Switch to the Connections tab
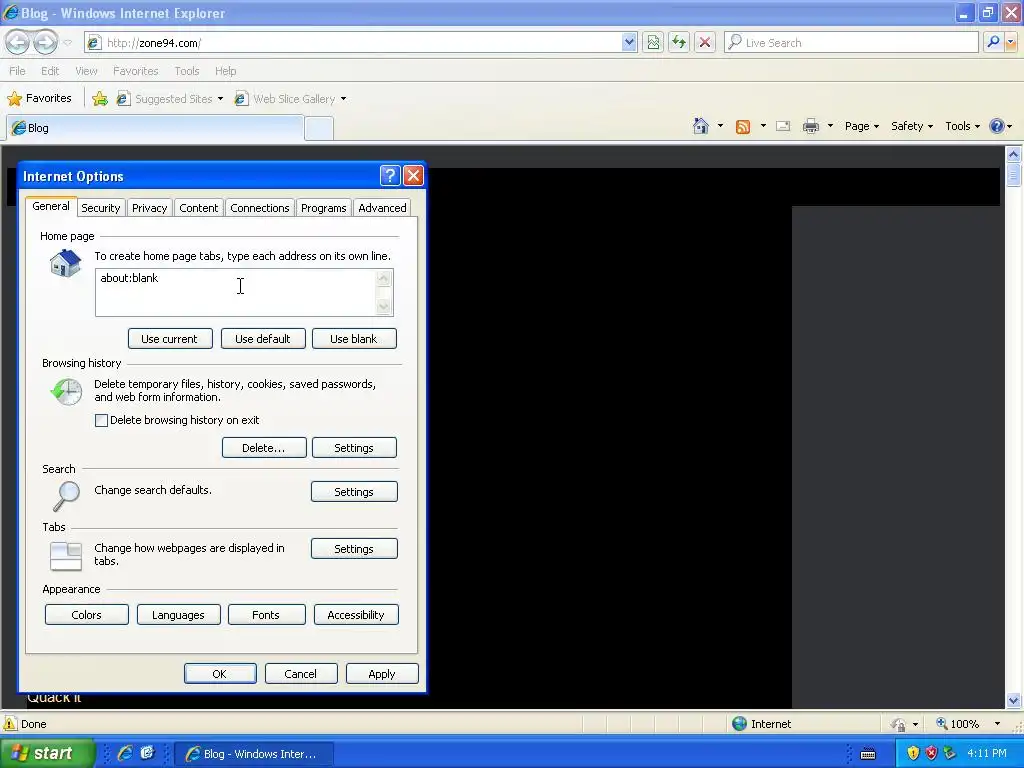The height and width of the screenshot is (768, 1024). (259, 208)
